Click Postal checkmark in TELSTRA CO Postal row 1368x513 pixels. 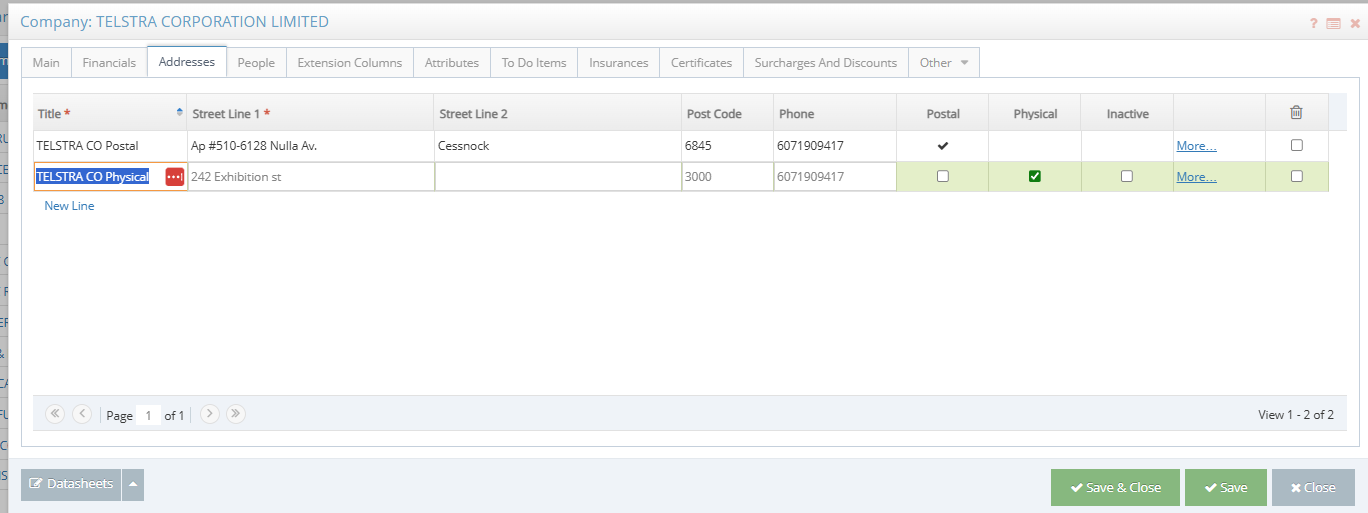point(942,146)
